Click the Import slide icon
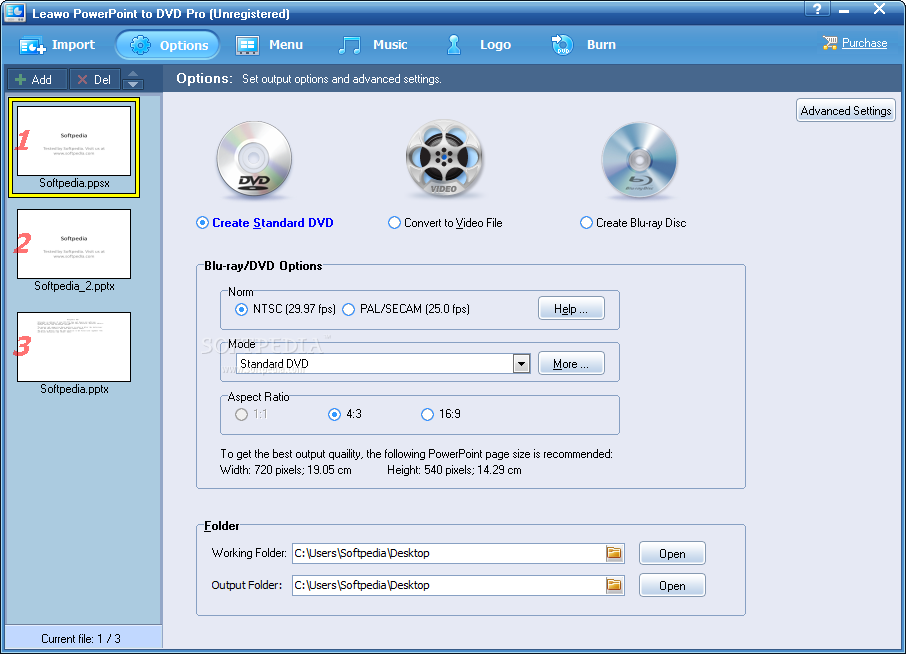This screenshot has width=906, height=654. tap(32, 46)
